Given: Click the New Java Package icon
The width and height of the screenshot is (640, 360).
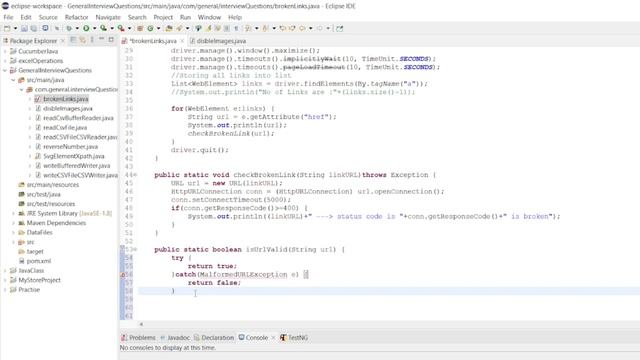Looking at the screenshot, I should click(140, 28).
